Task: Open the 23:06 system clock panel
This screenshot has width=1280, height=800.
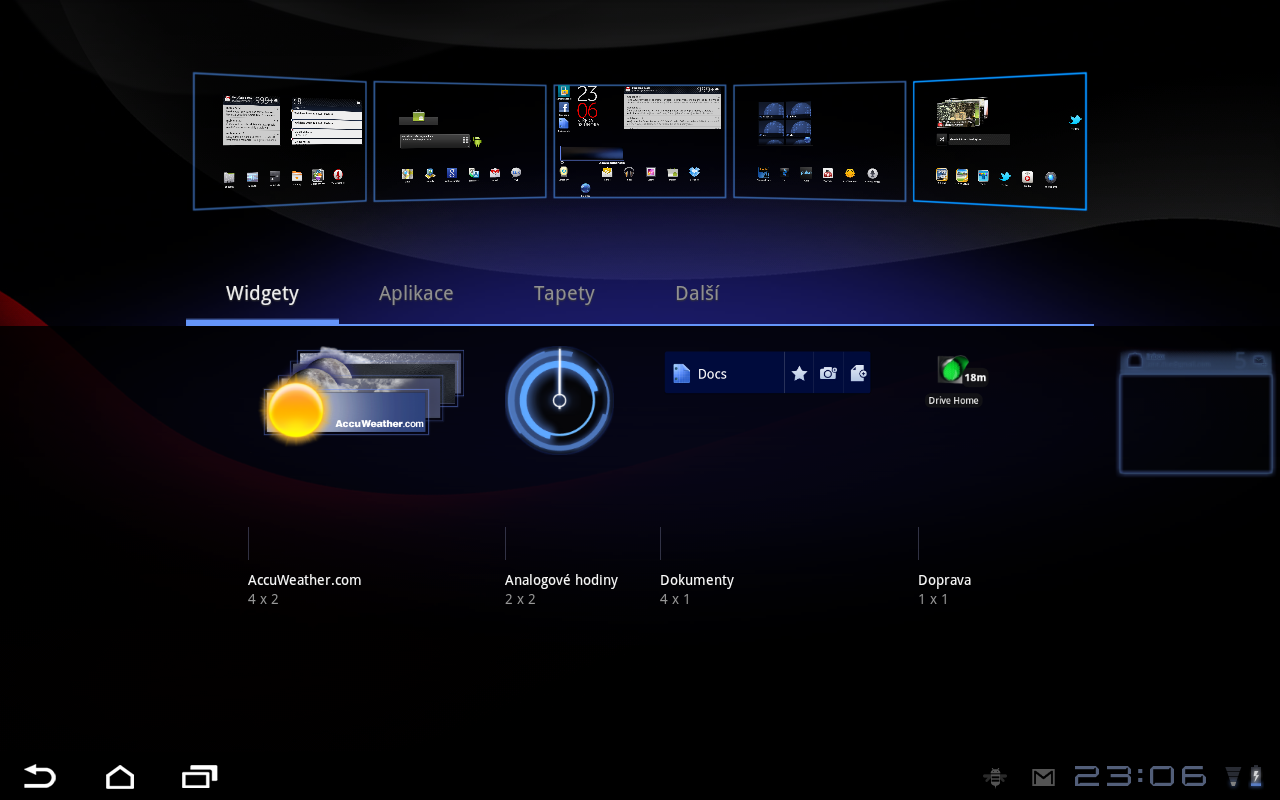Action: coord(1140,777)
